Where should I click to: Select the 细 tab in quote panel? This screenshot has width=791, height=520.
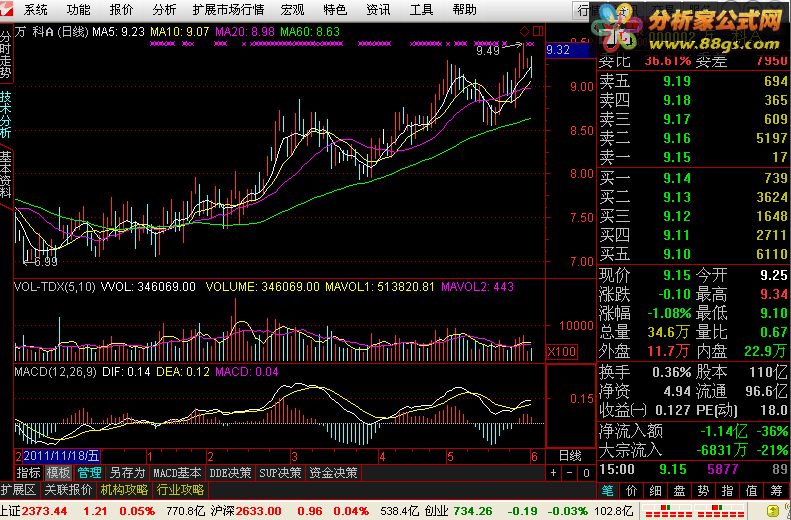pos(656,490)
